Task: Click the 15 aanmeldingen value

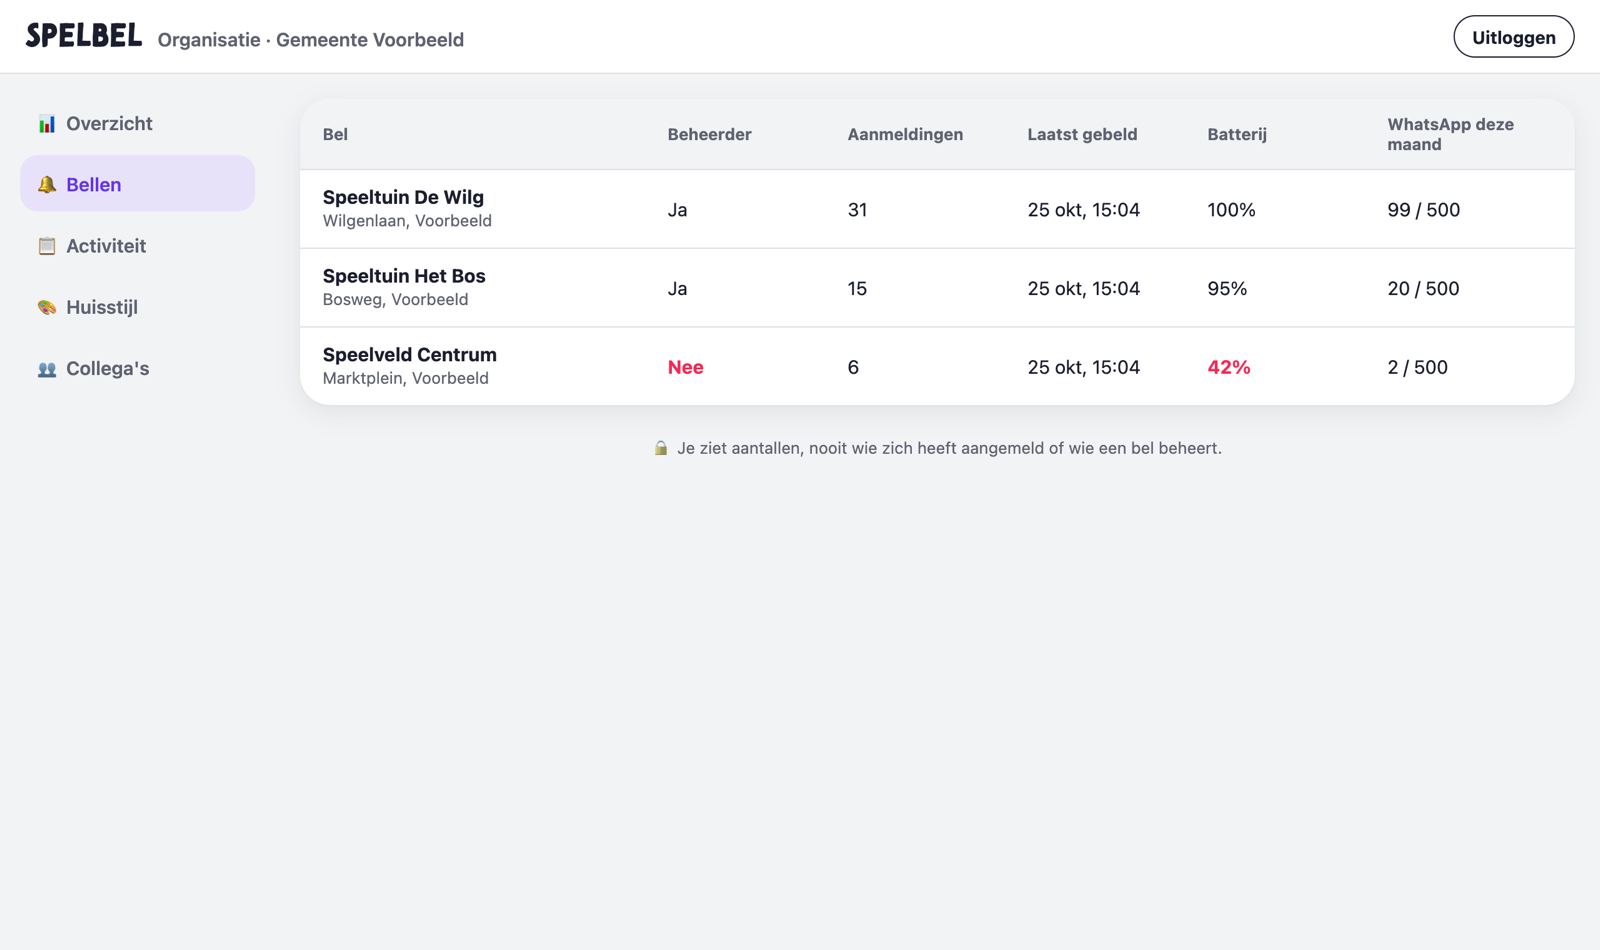Action: coord(857,289)
